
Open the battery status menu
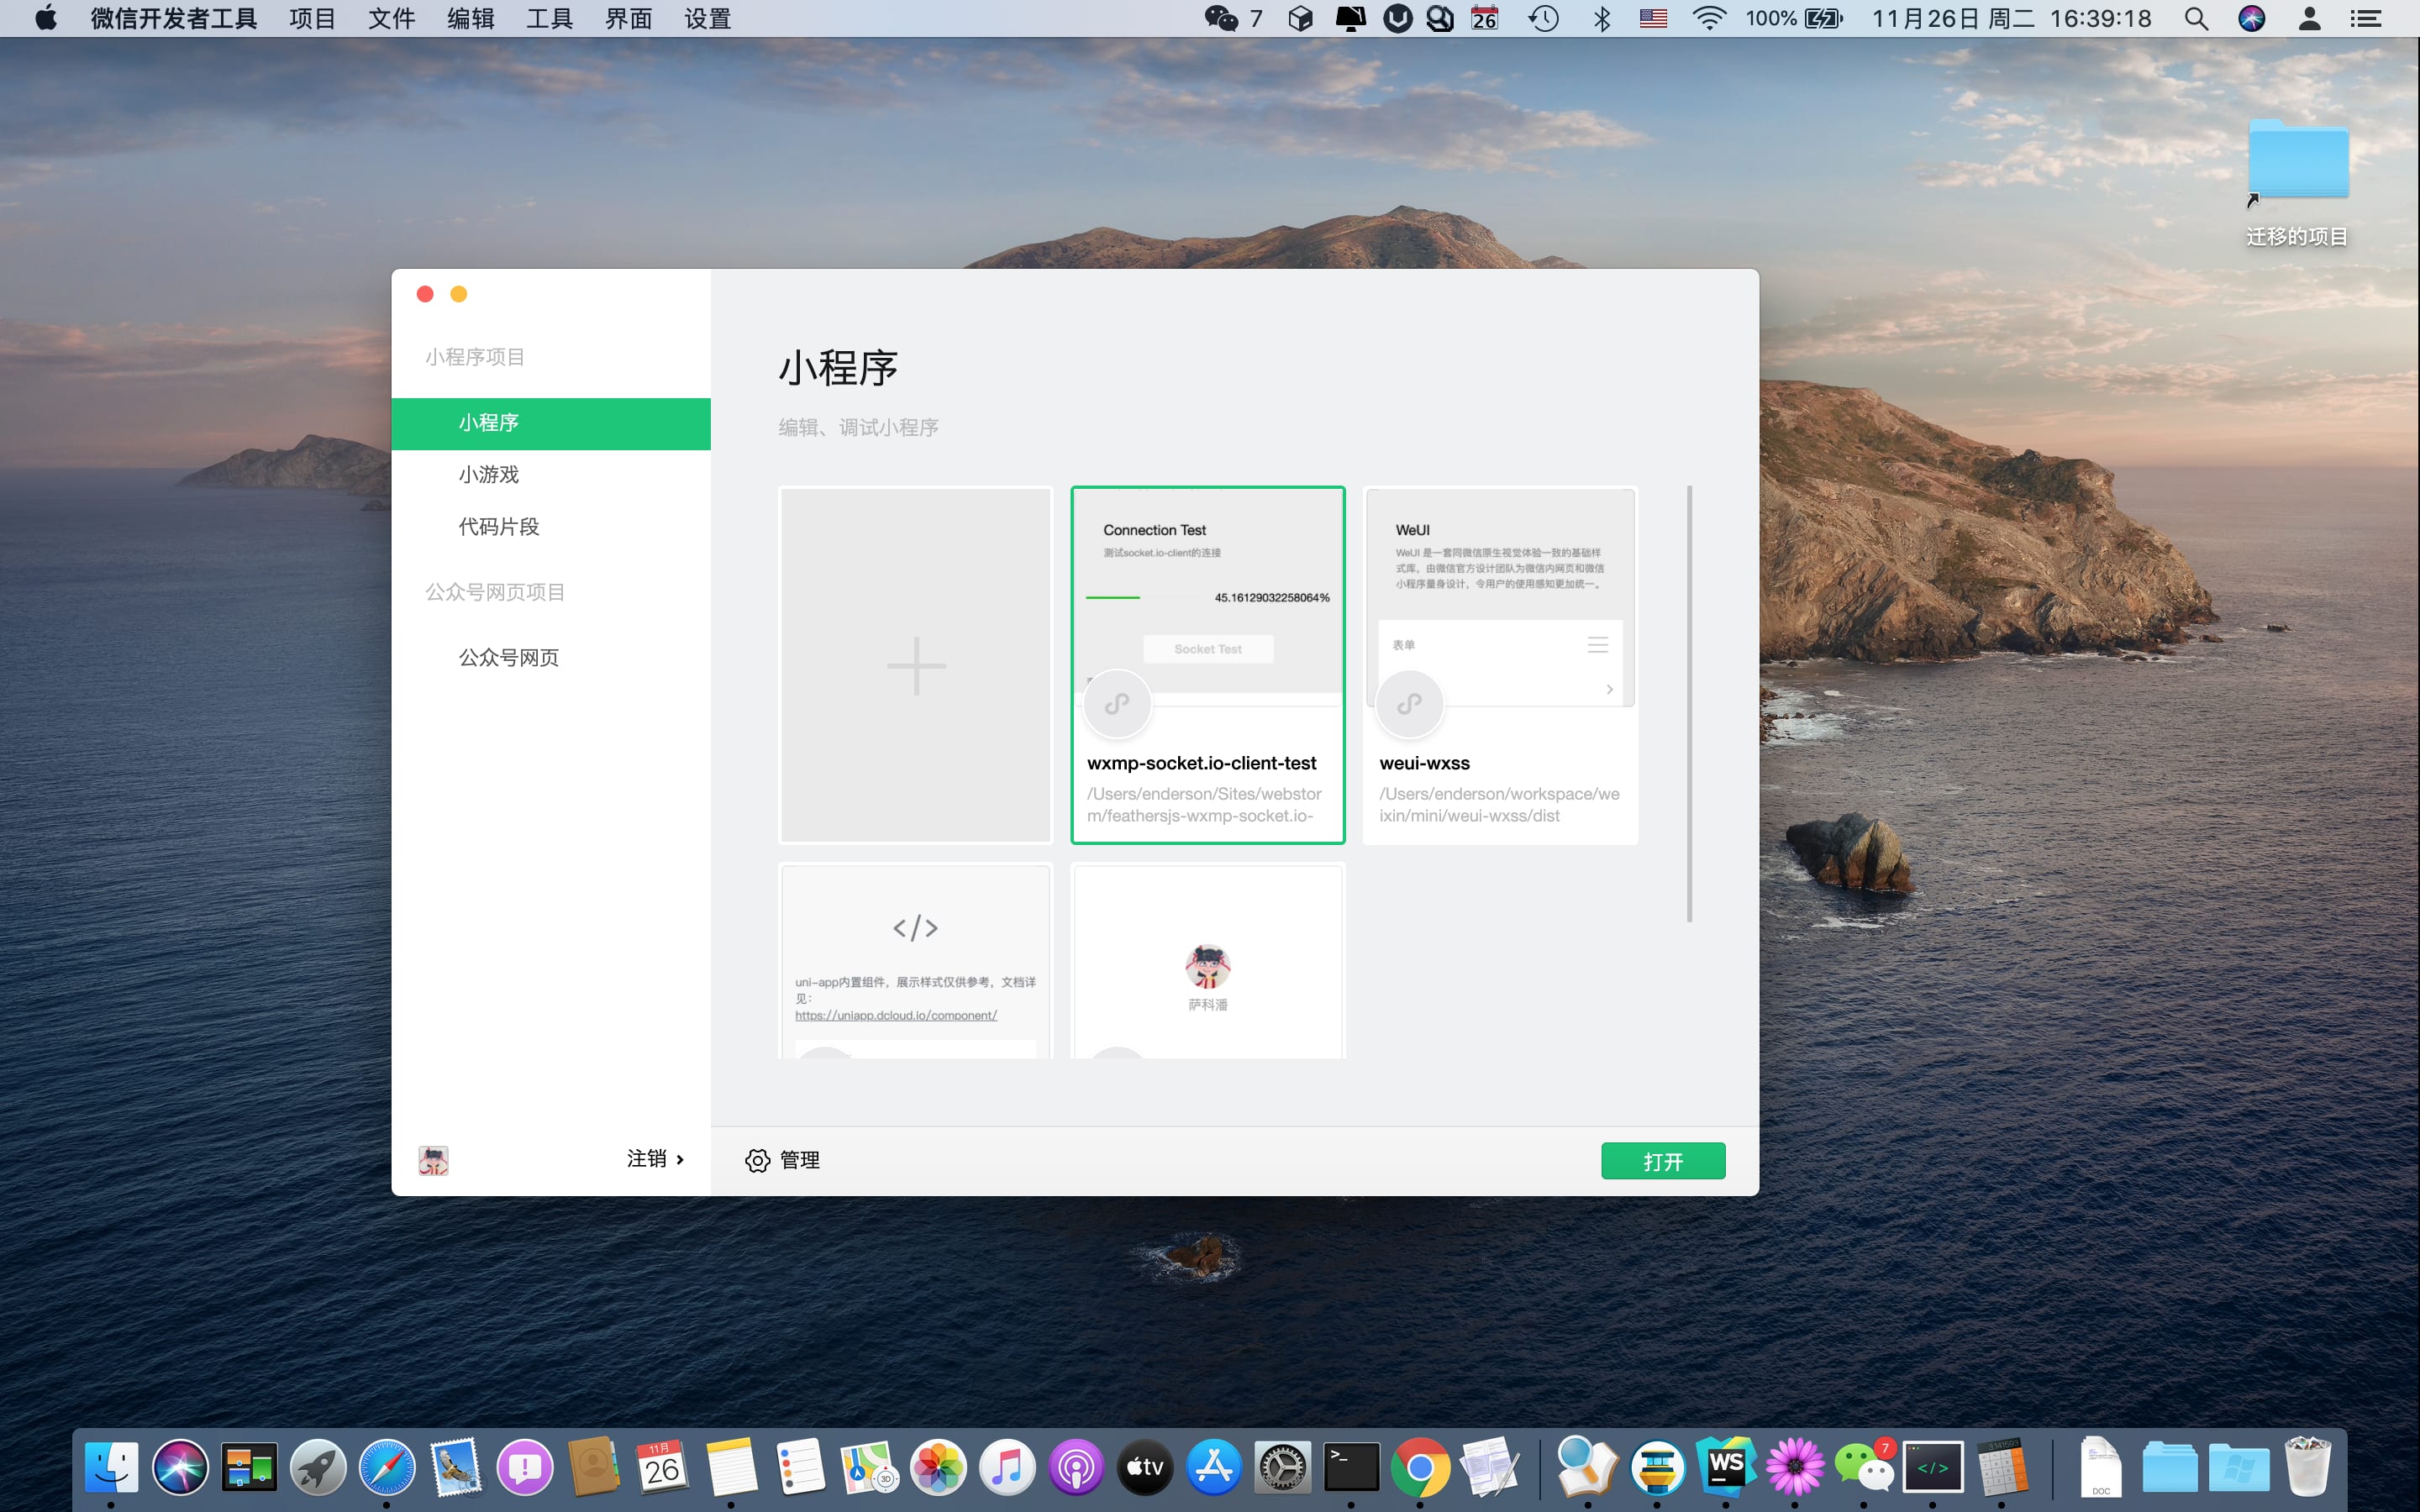point(1794,18)
